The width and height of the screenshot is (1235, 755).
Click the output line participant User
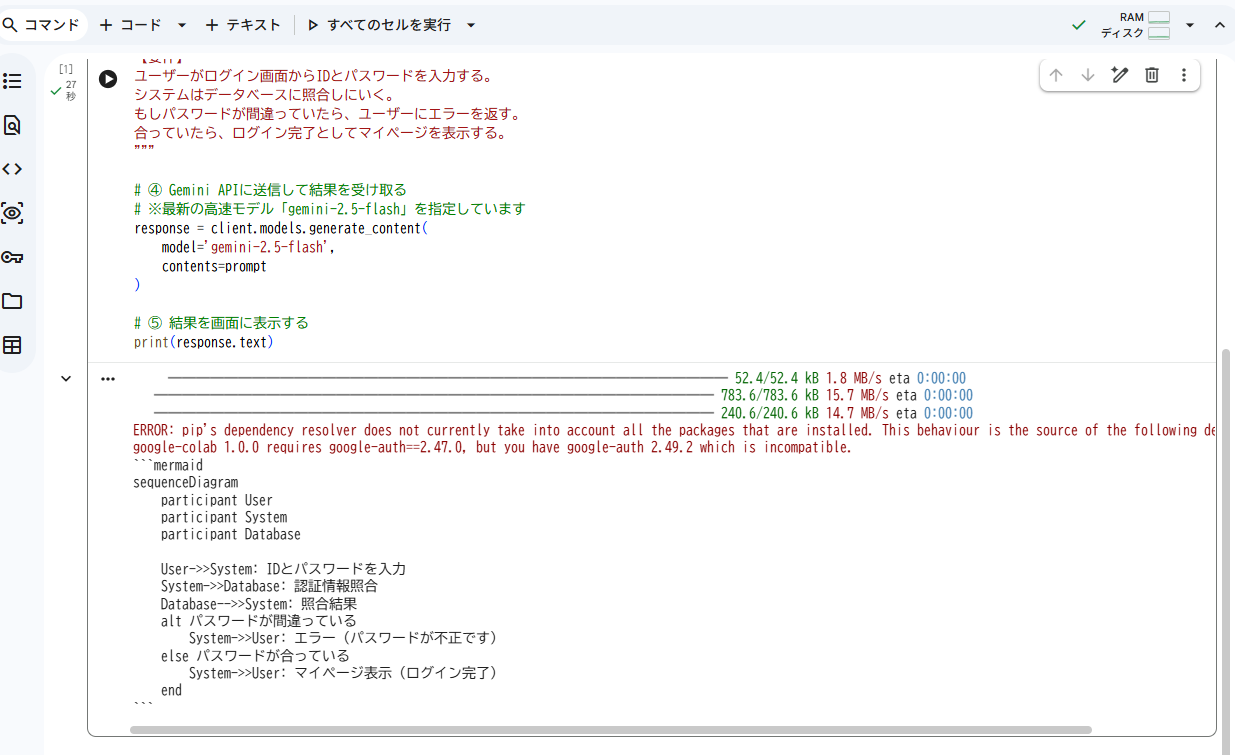(216, 500)
